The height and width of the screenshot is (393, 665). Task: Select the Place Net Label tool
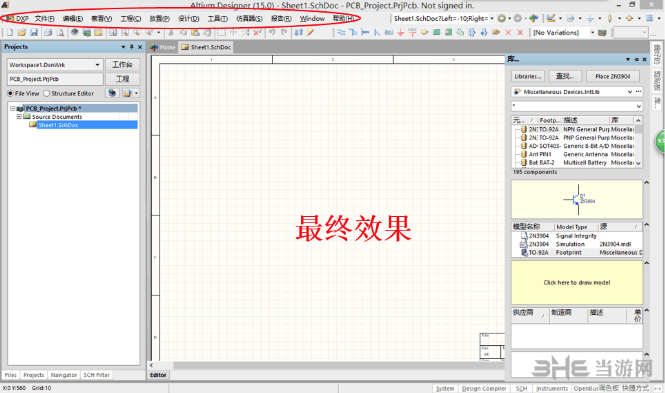(x=388, y=33)
